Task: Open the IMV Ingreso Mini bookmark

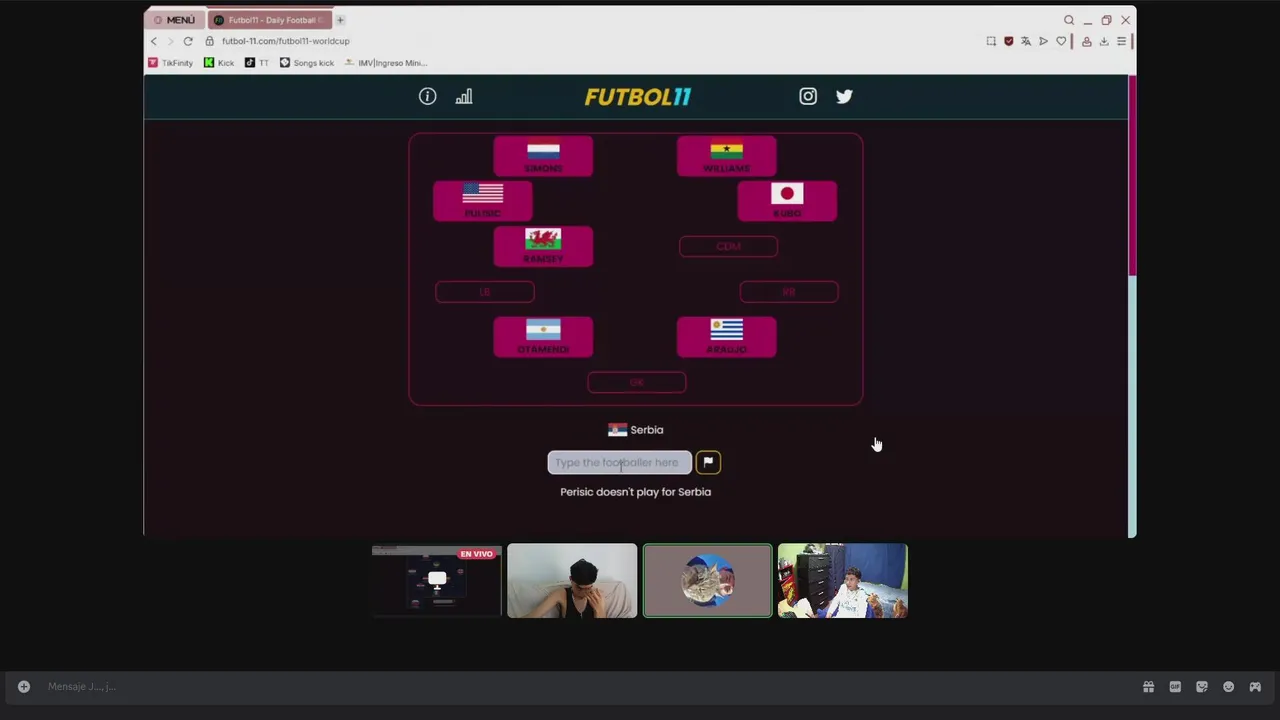Action: [x=386, y=62]
